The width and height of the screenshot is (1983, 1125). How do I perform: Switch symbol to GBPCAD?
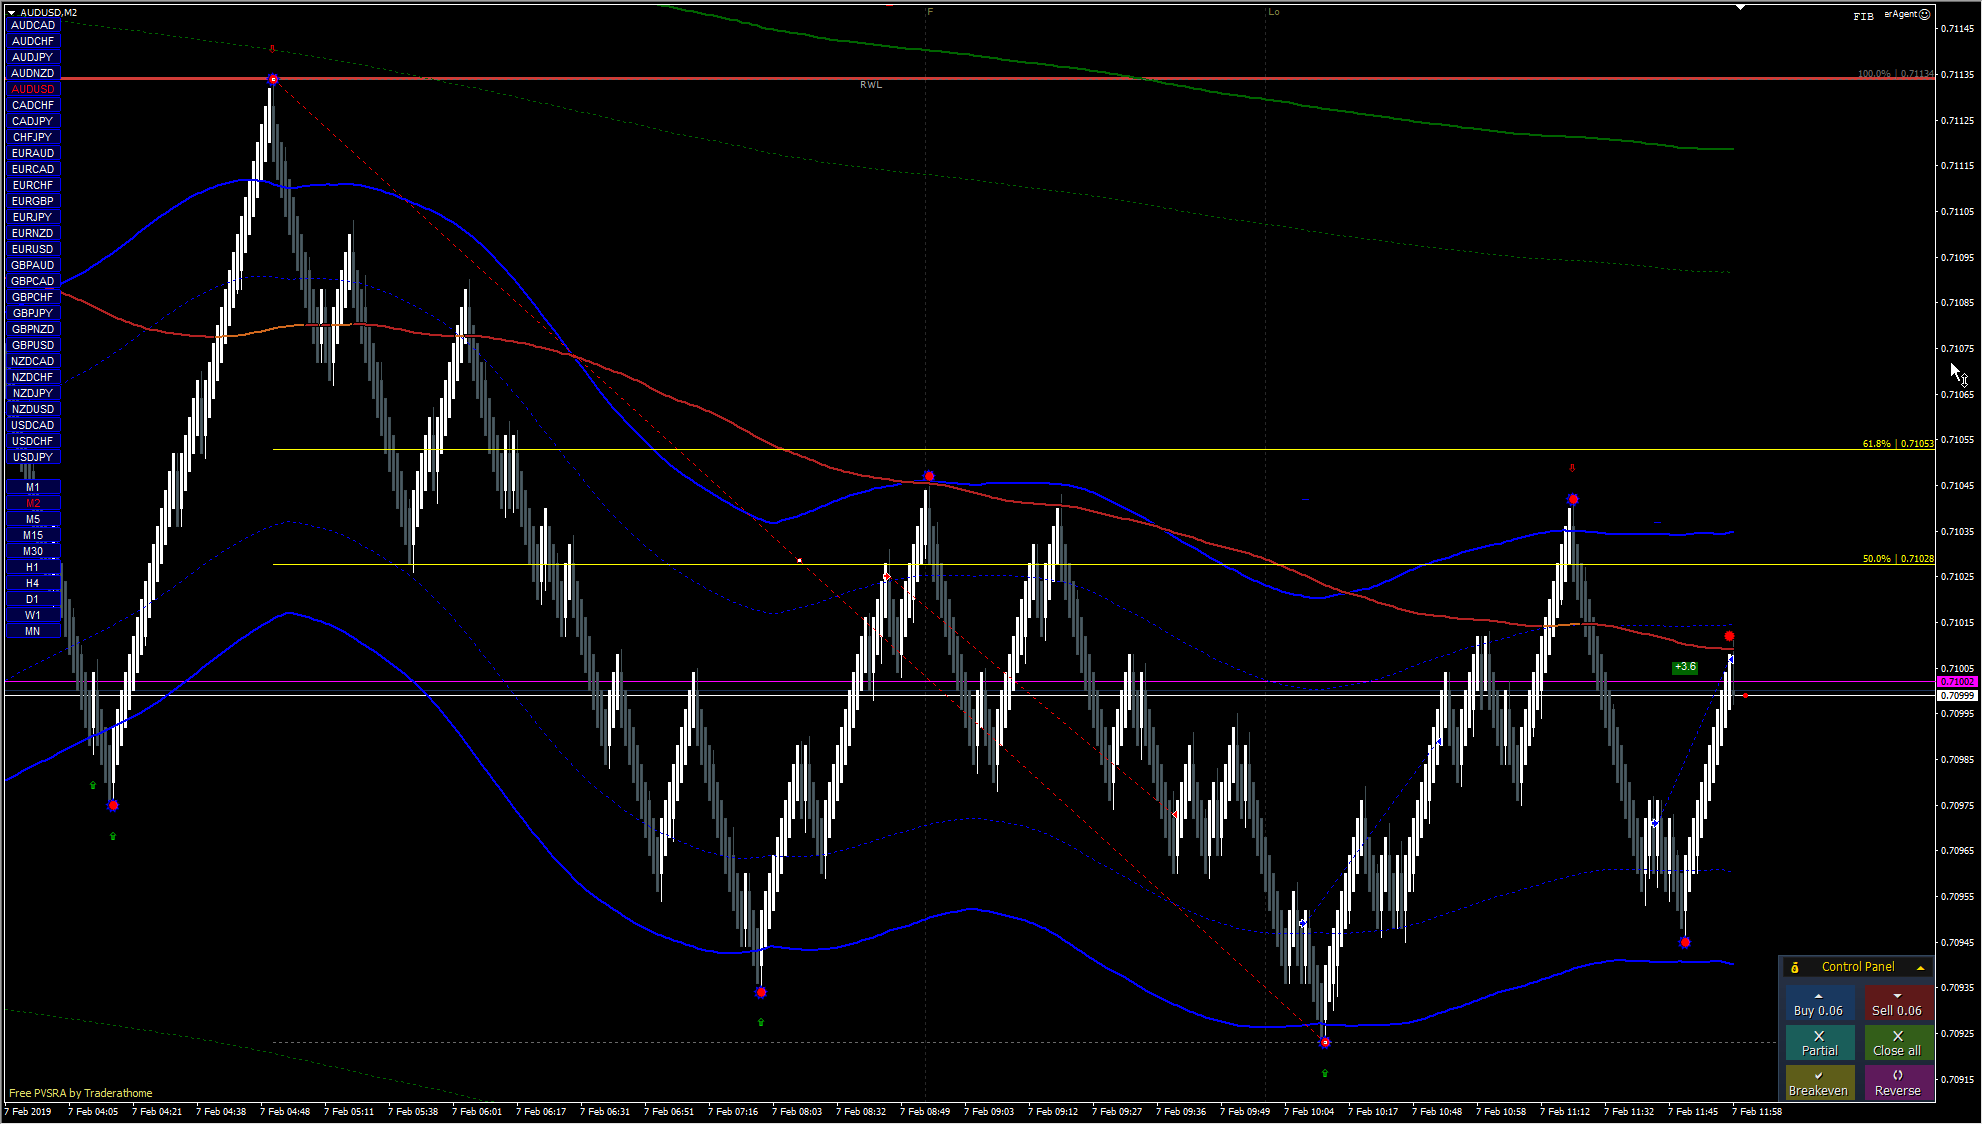point(33,281)
